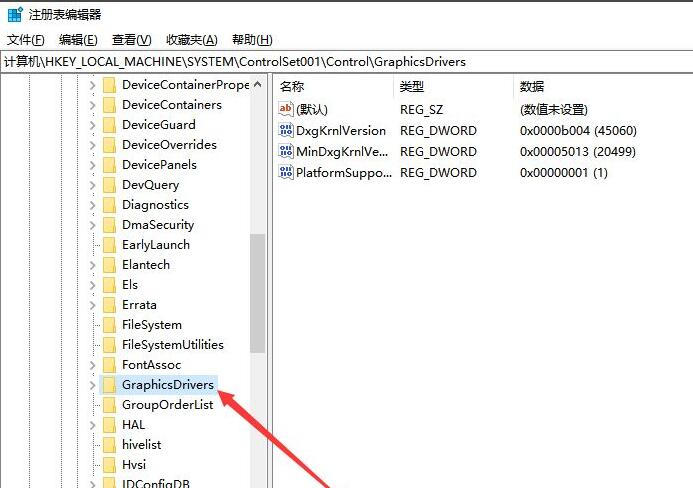Click the Elantech folder icon
This screenshot has width=693, height=488.
[109, 265]
